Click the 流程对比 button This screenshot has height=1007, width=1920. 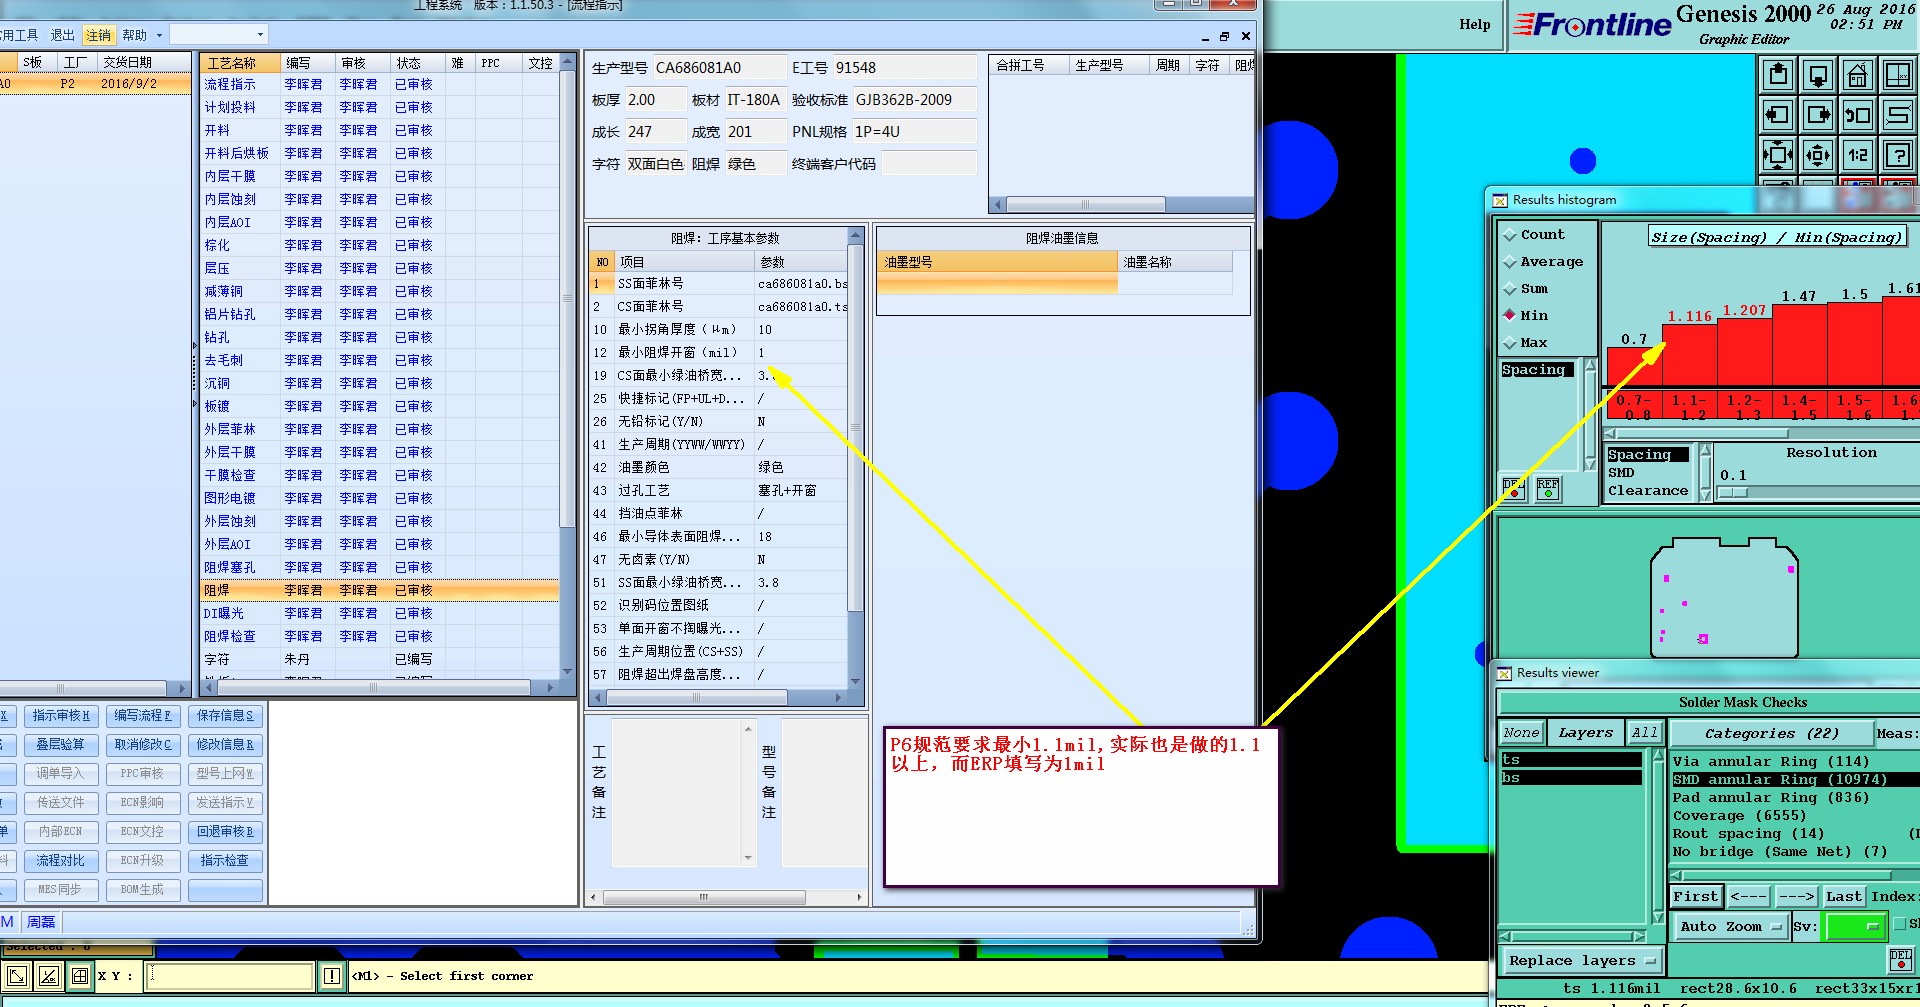61,861
